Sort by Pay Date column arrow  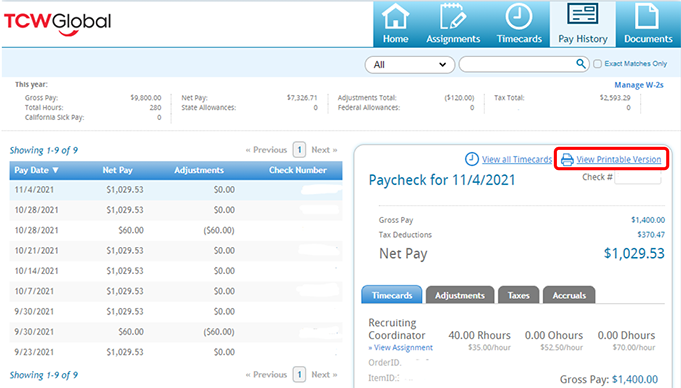click(x=55, y=170)
